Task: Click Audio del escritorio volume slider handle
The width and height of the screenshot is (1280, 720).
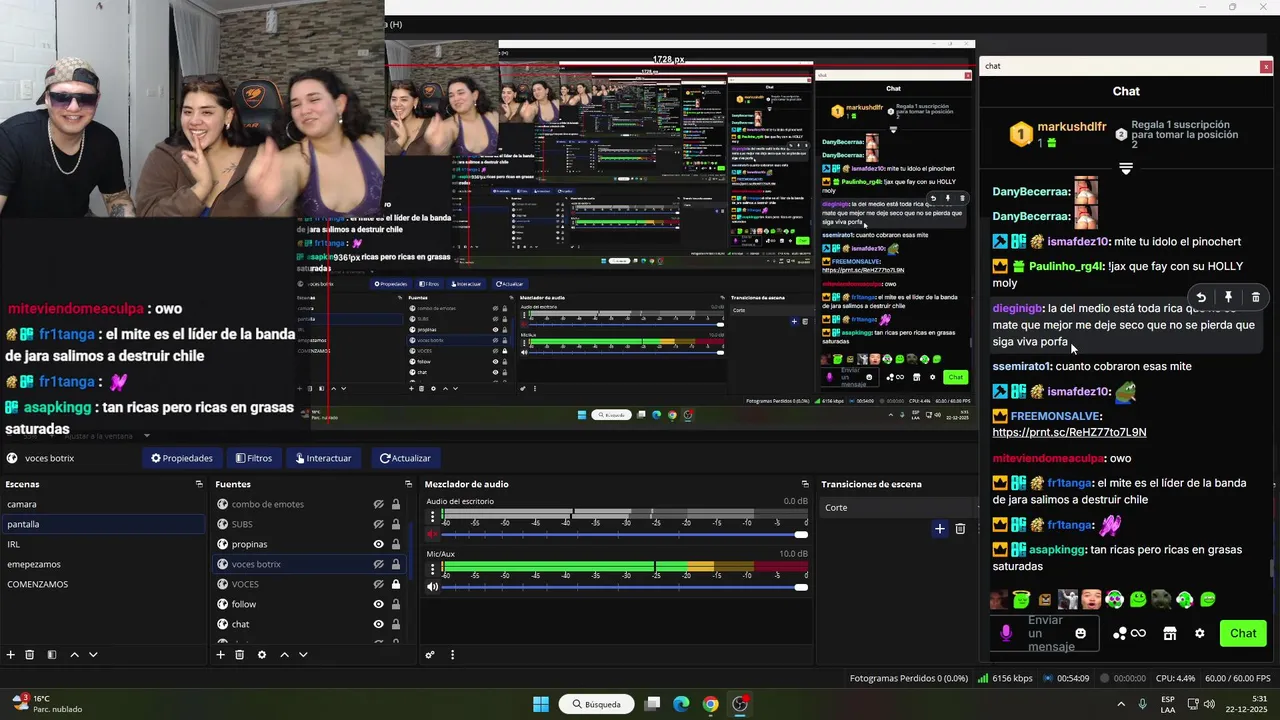Action: point(801,534)
